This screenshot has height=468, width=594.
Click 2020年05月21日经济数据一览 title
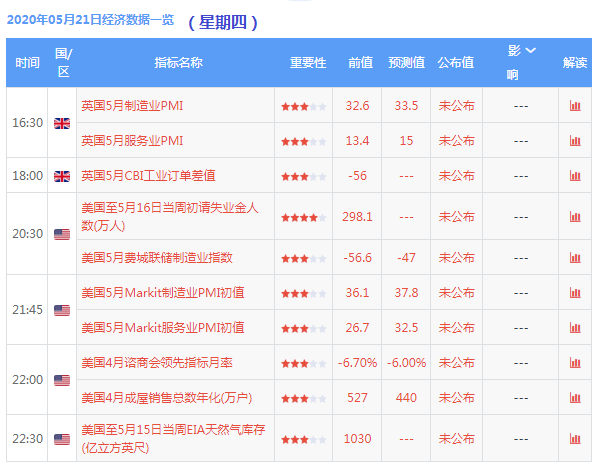tap(90, 19)
